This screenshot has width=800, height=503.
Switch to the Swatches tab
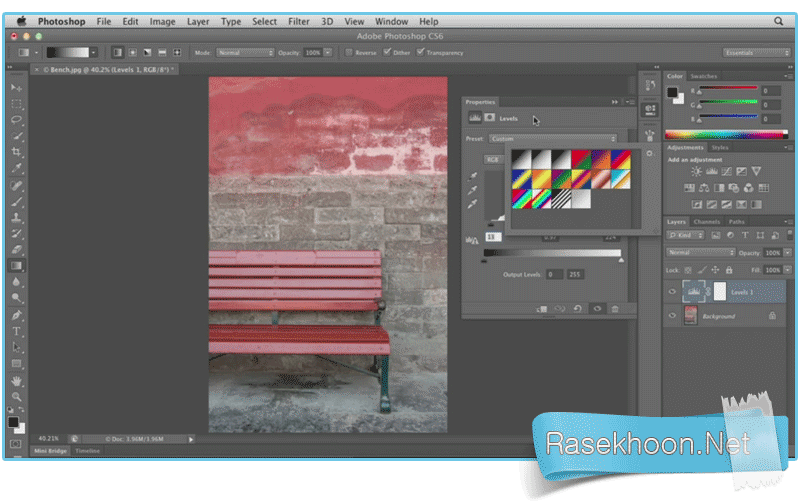704,76
